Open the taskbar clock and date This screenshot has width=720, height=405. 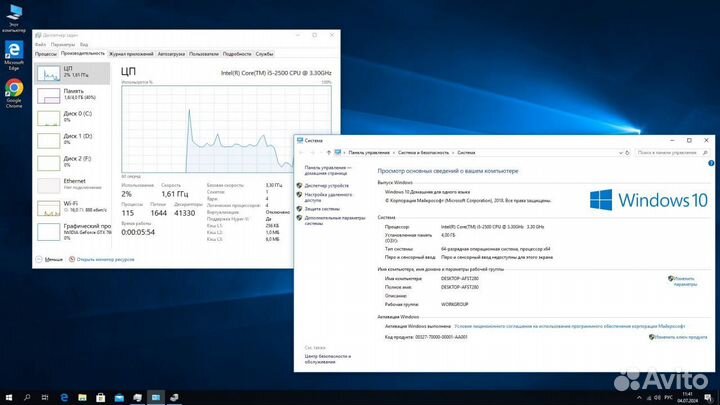point(687,398)
